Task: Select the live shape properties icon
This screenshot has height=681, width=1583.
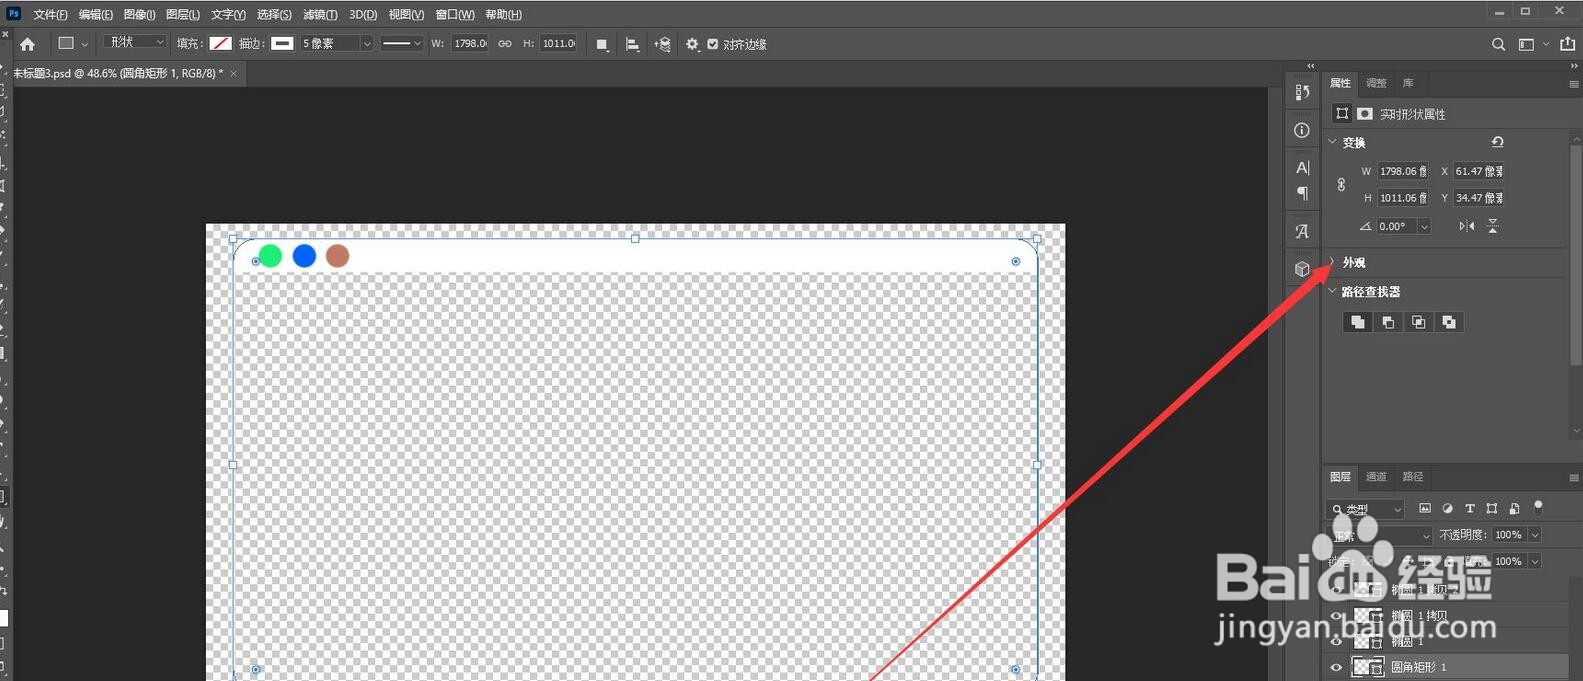Action: (1342, 114)
